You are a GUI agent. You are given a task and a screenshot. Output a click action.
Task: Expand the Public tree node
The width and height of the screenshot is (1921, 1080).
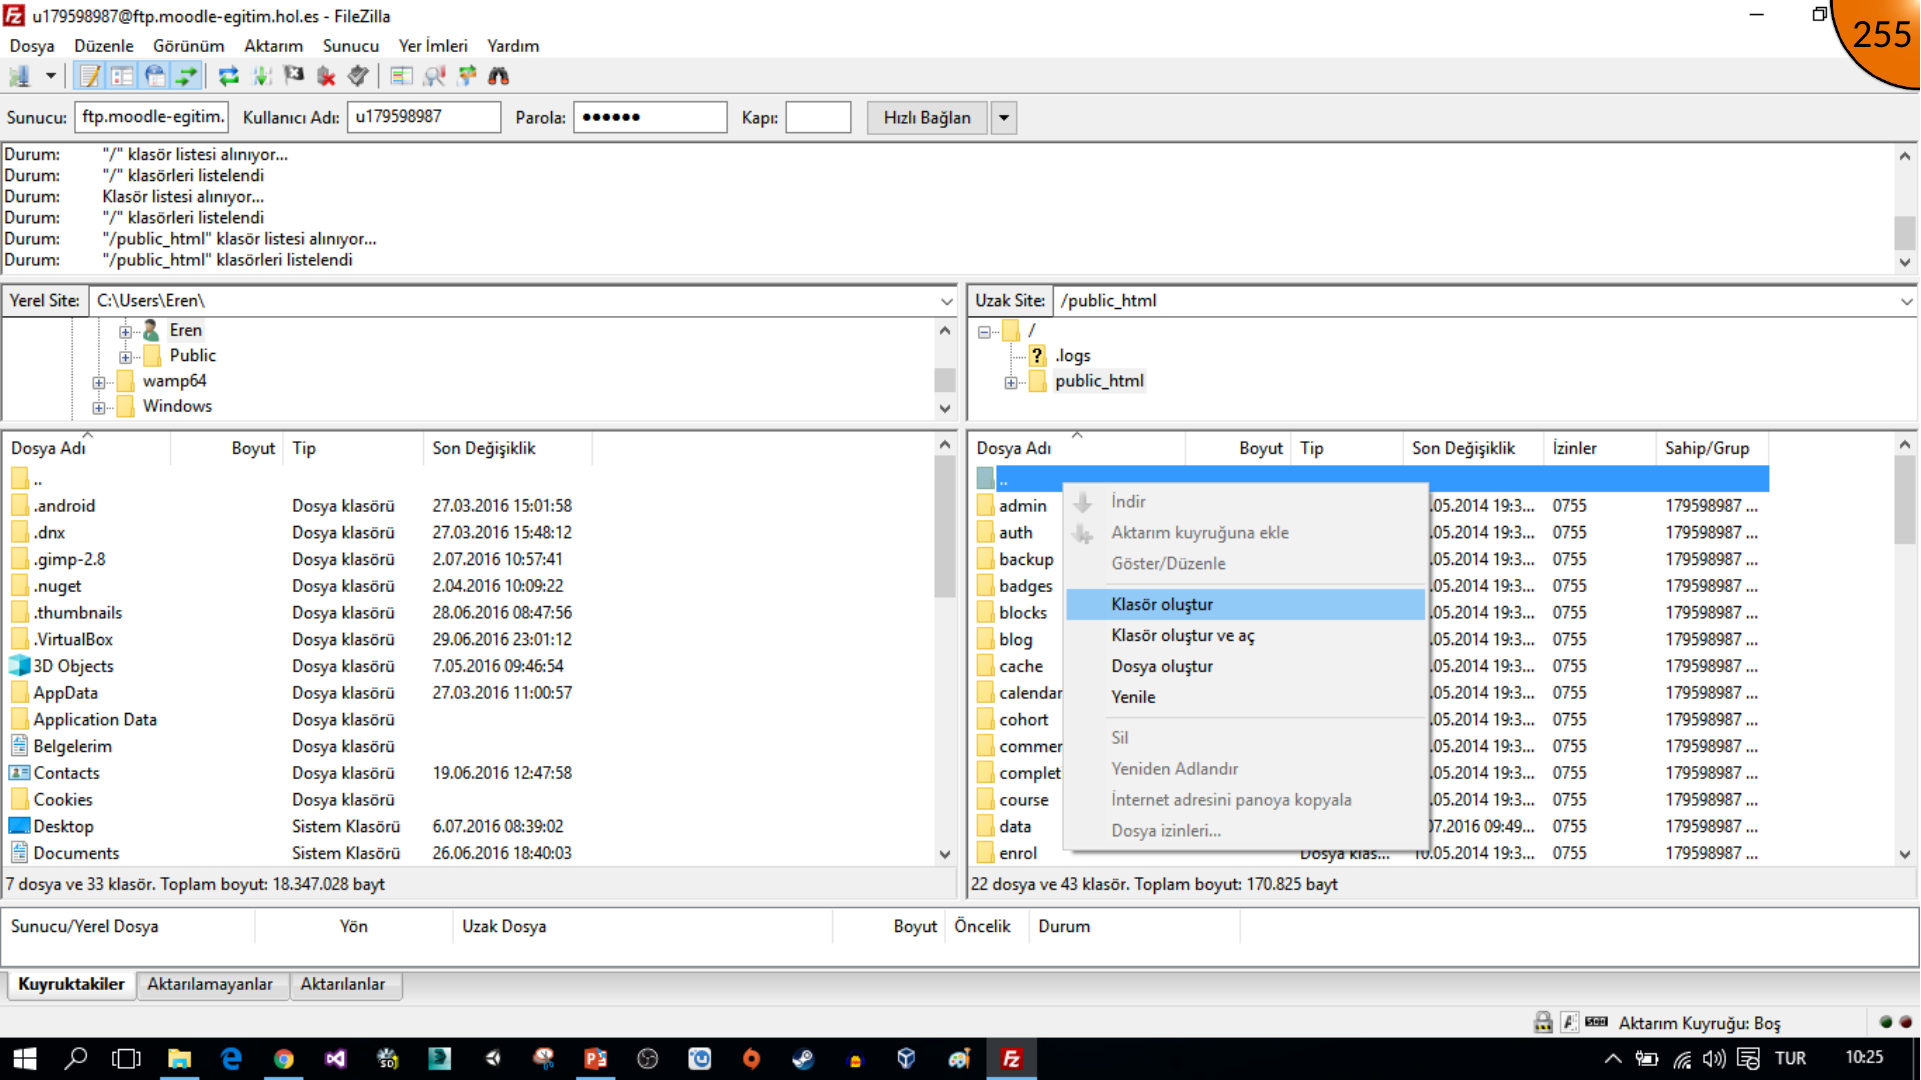pos(125,356)
